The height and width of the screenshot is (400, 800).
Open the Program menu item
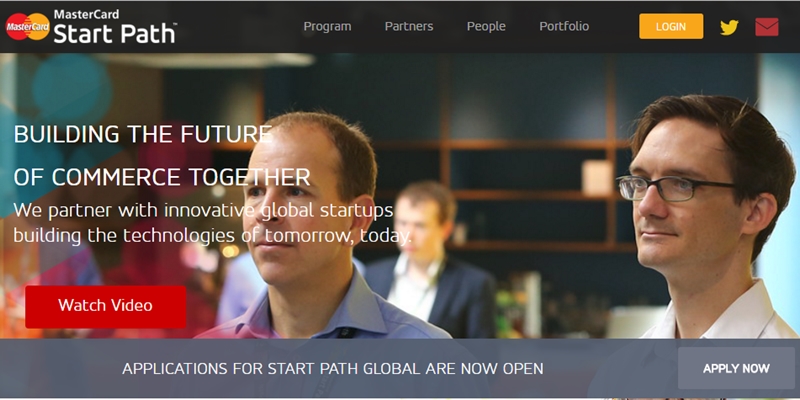tap(327, 27)
